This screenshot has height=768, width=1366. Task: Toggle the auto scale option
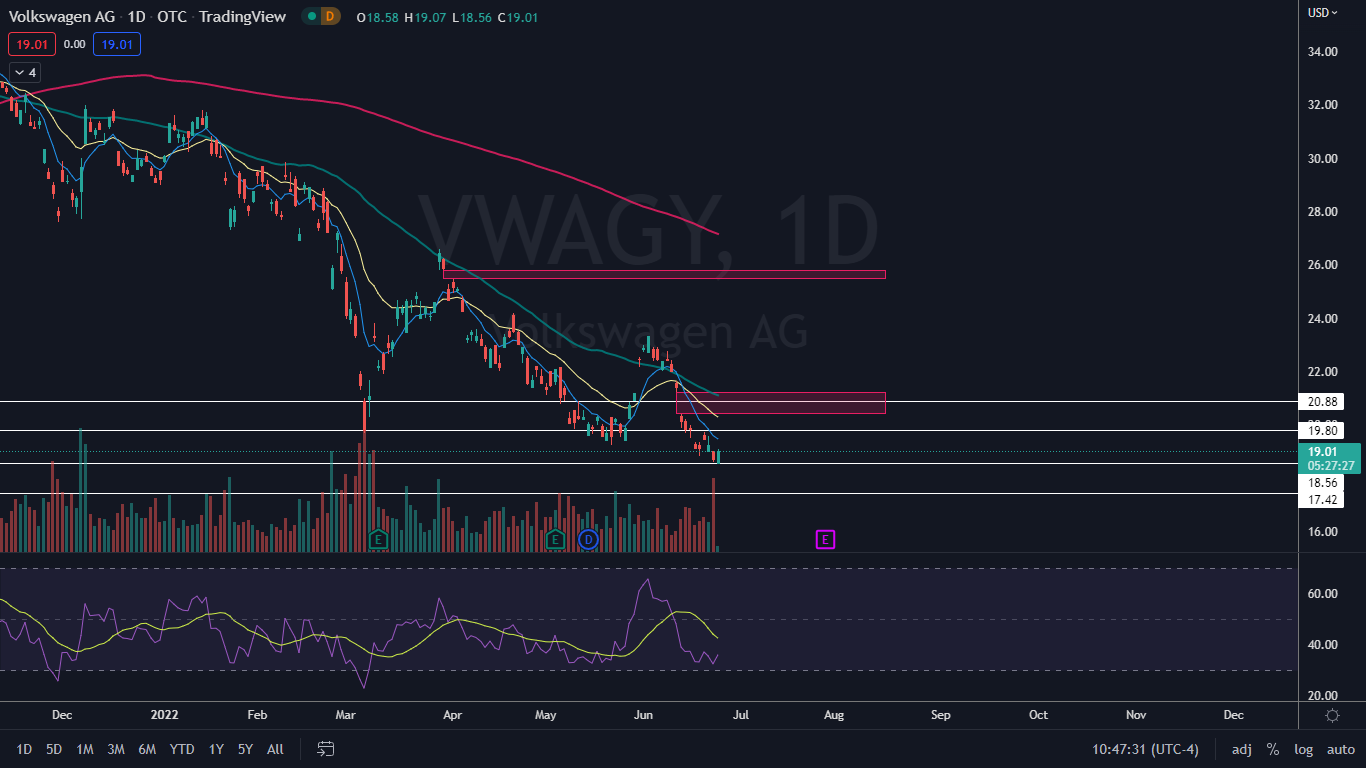coord(1340,749)
